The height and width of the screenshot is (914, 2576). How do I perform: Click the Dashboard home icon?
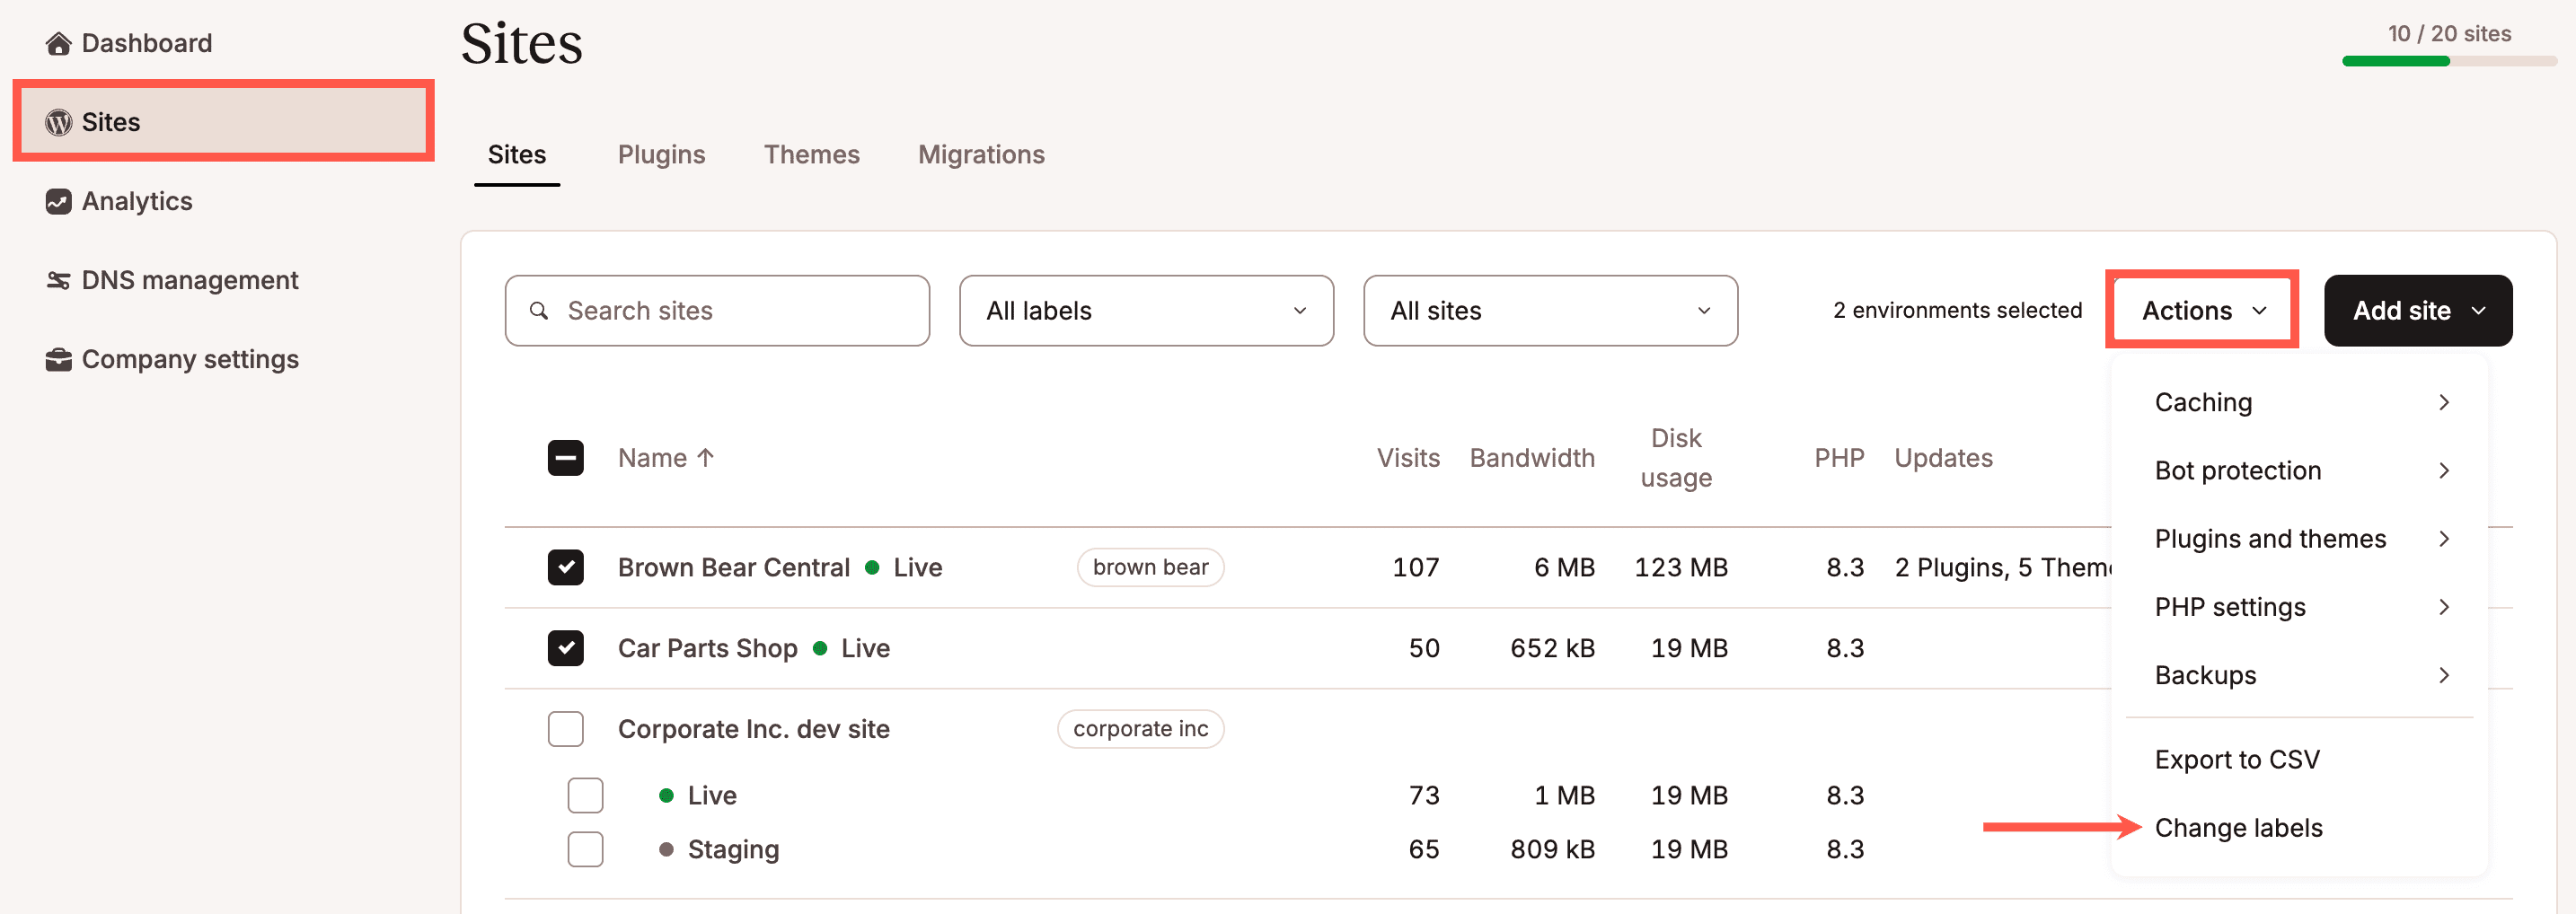tap(58, 43)
